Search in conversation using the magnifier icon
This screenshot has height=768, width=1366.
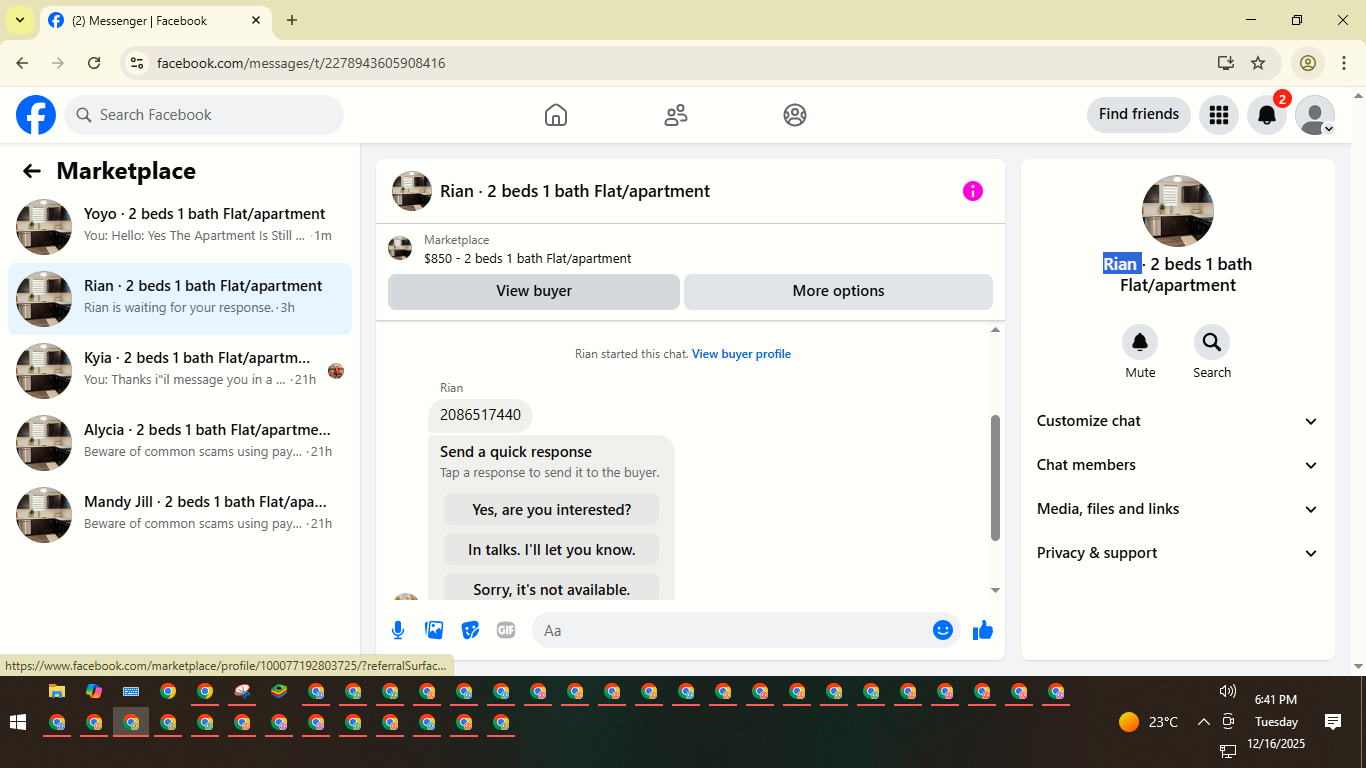1212,343
